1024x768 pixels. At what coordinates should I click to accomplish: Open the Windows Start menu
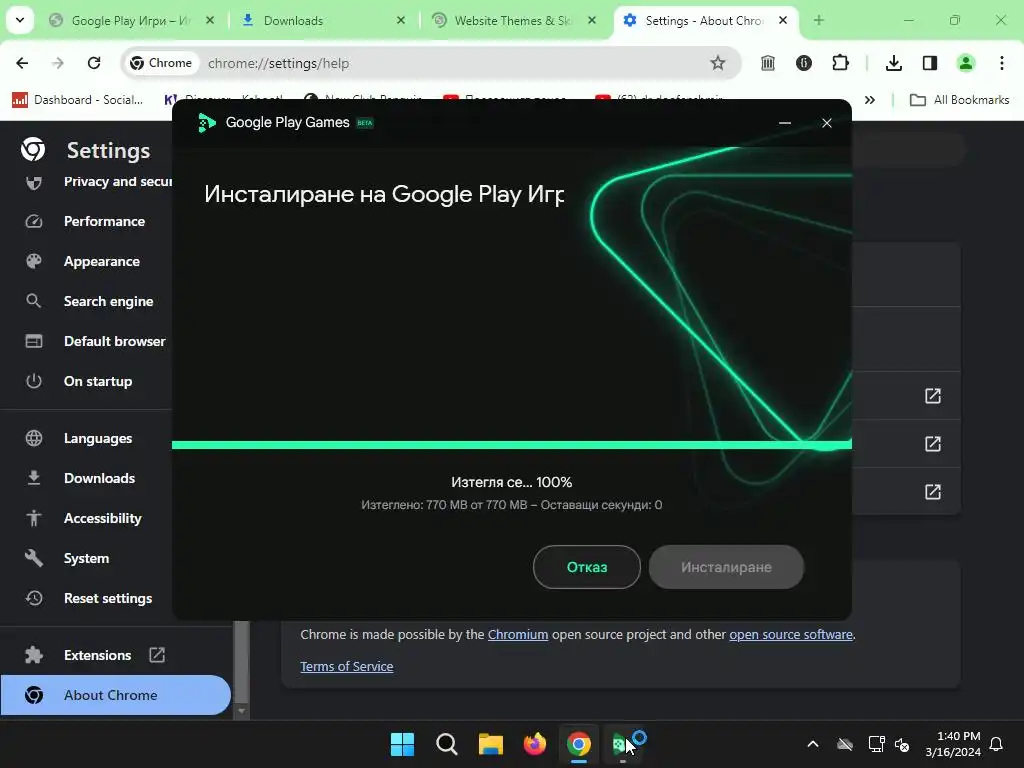coord(402,744)
